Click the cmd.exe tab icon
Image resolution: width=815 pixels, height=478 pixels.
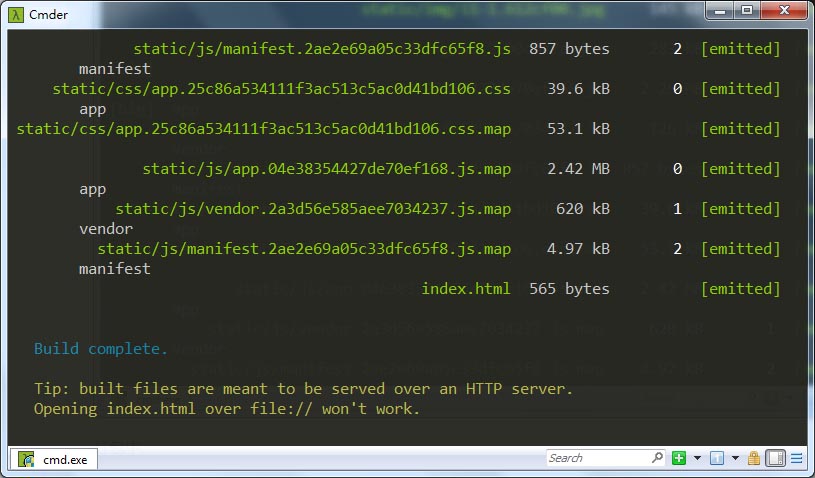[26, 459]
